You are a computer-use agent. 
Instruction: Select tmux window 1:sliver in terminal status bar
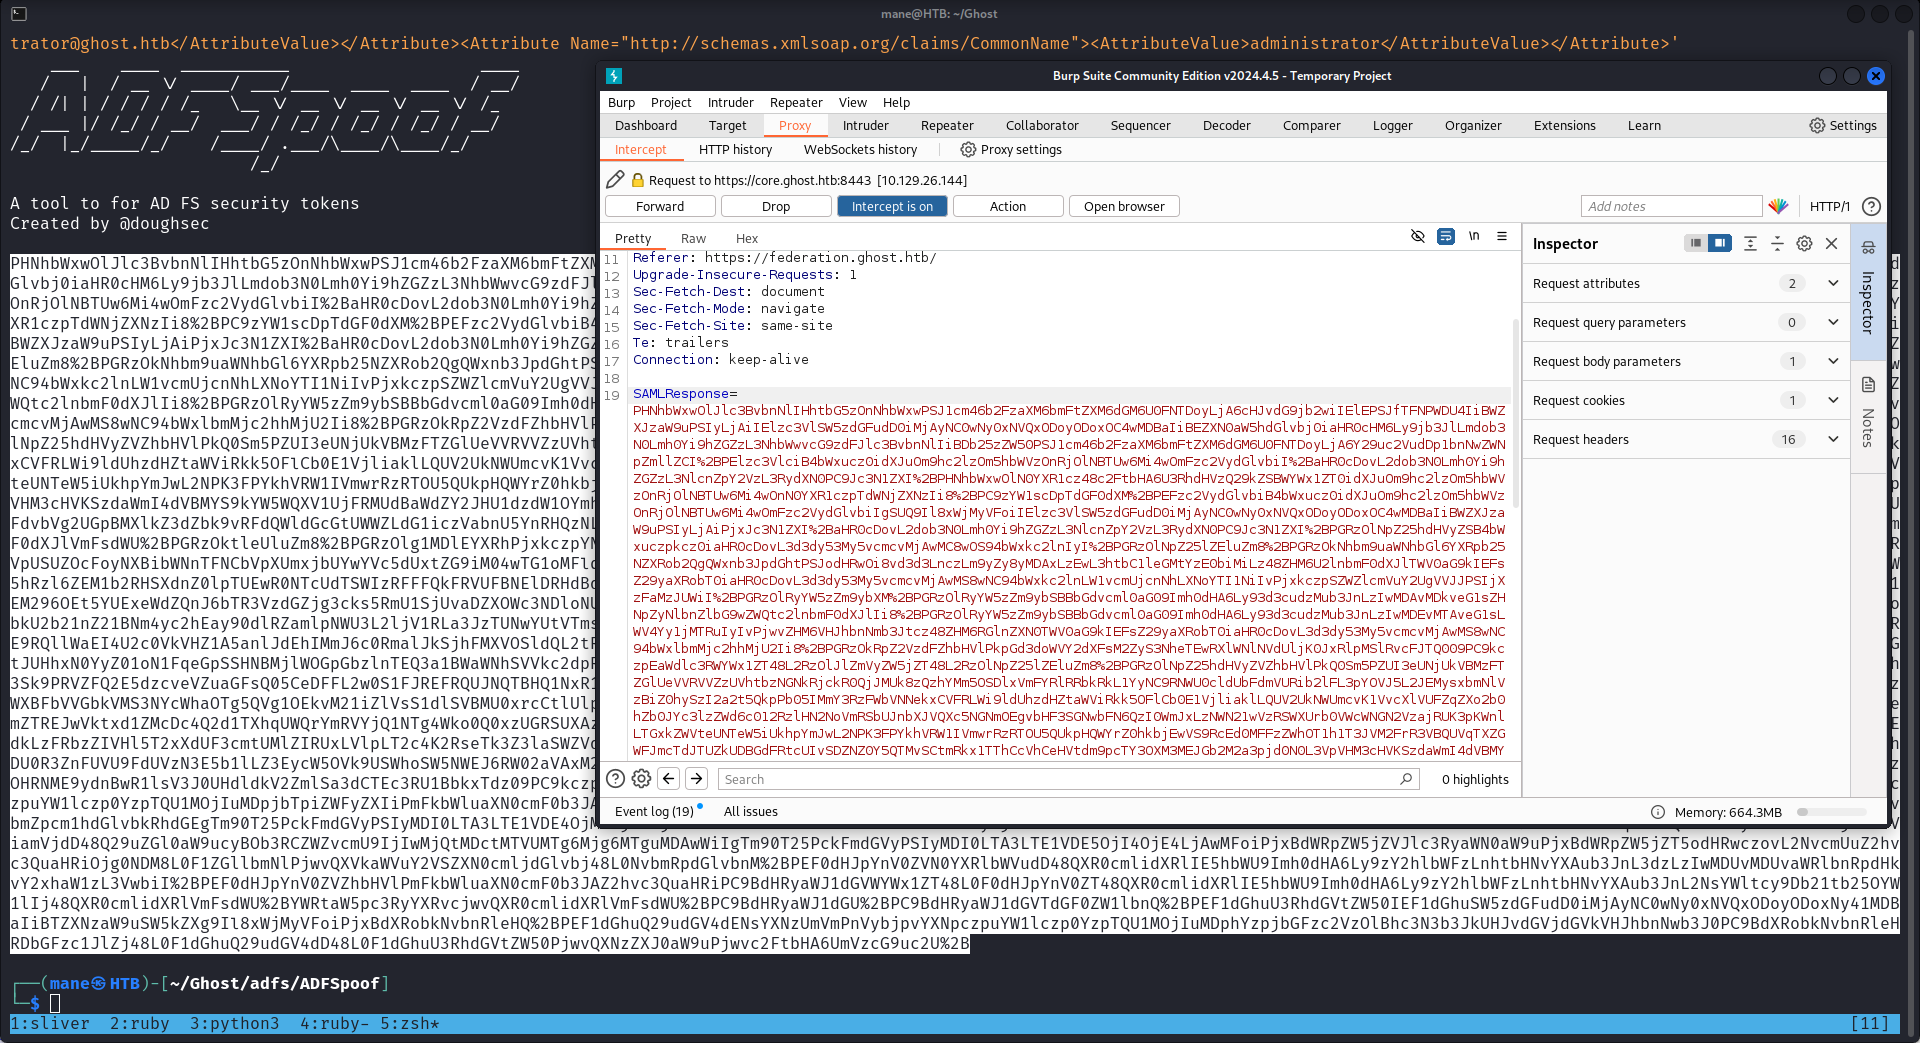[x=49, y=1023]
